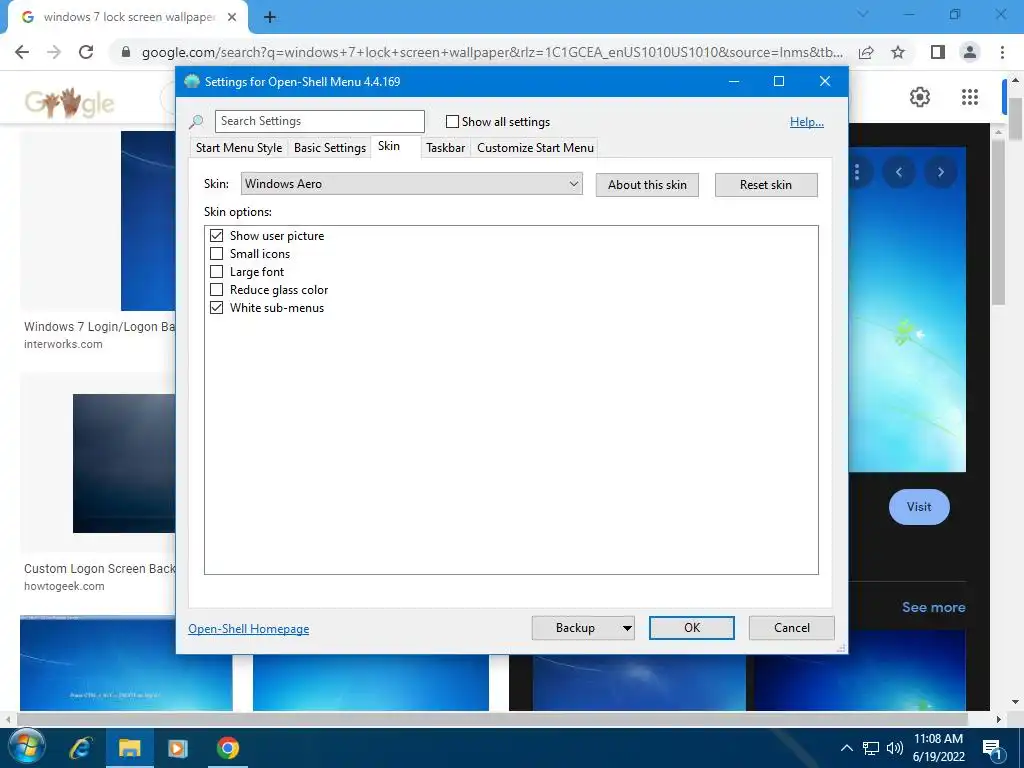Click Reset skin button
Viewport: 1024px width, 768px height.
766,185
